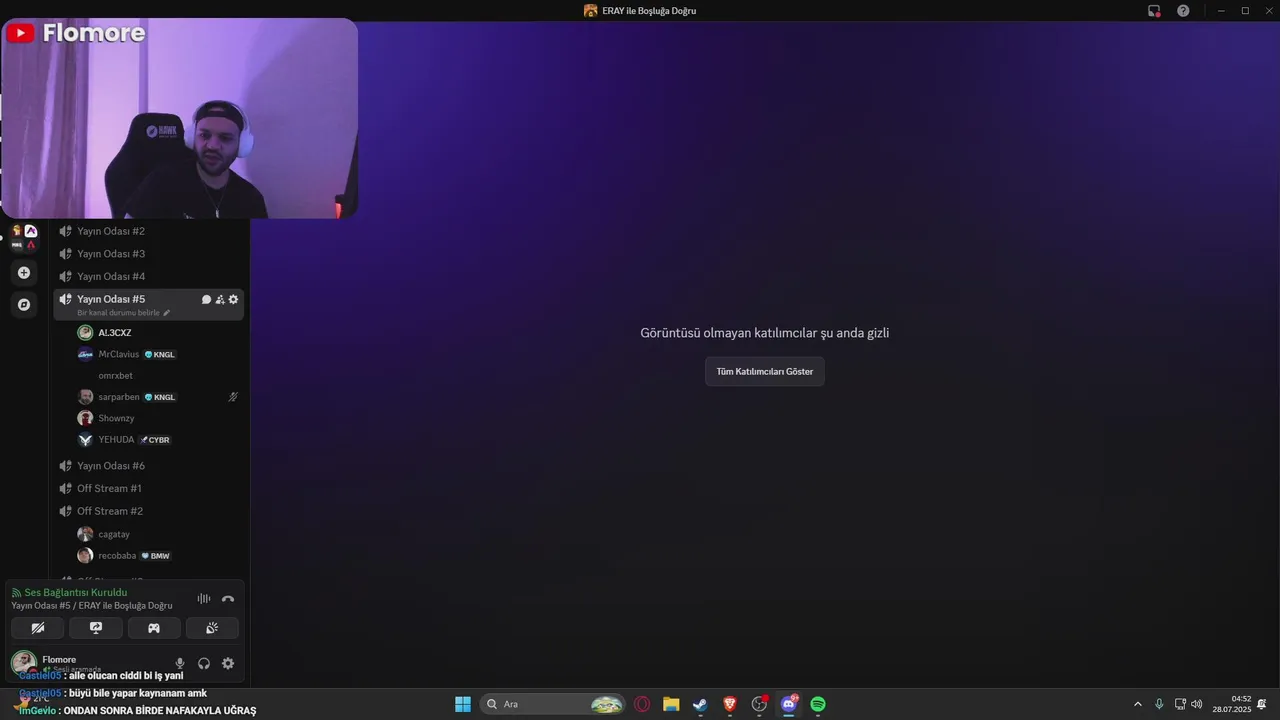Viewport: 1280px width, 720px height.
Task: Open the notifications bell in taskbar
Action: pos(1262,704)
